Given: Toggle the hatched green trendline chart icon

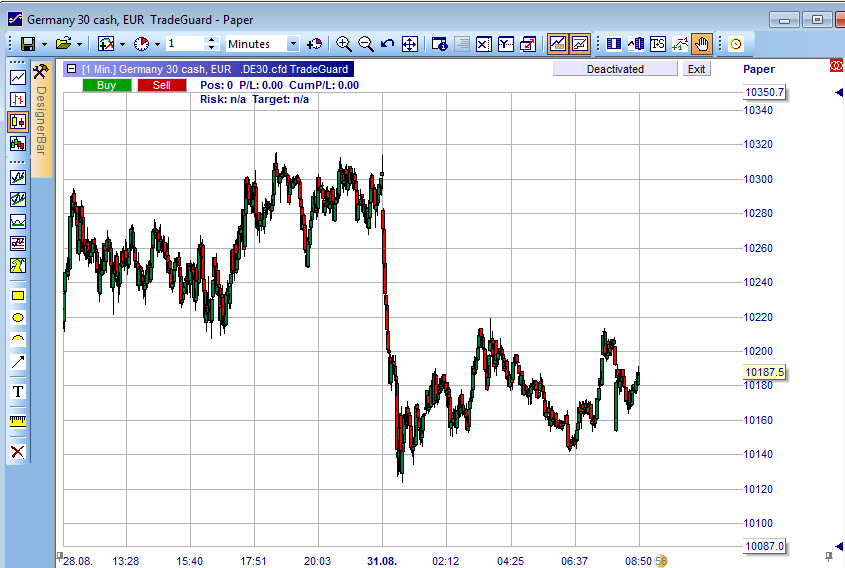Looking at the screenshot, I should pyautogui.click(x=18, y=199).
